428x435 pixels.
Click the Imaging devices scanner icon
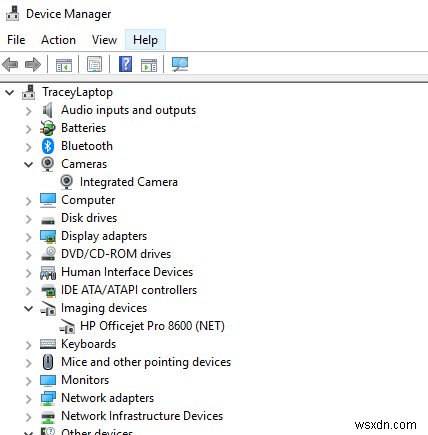[x=48, y=308]
